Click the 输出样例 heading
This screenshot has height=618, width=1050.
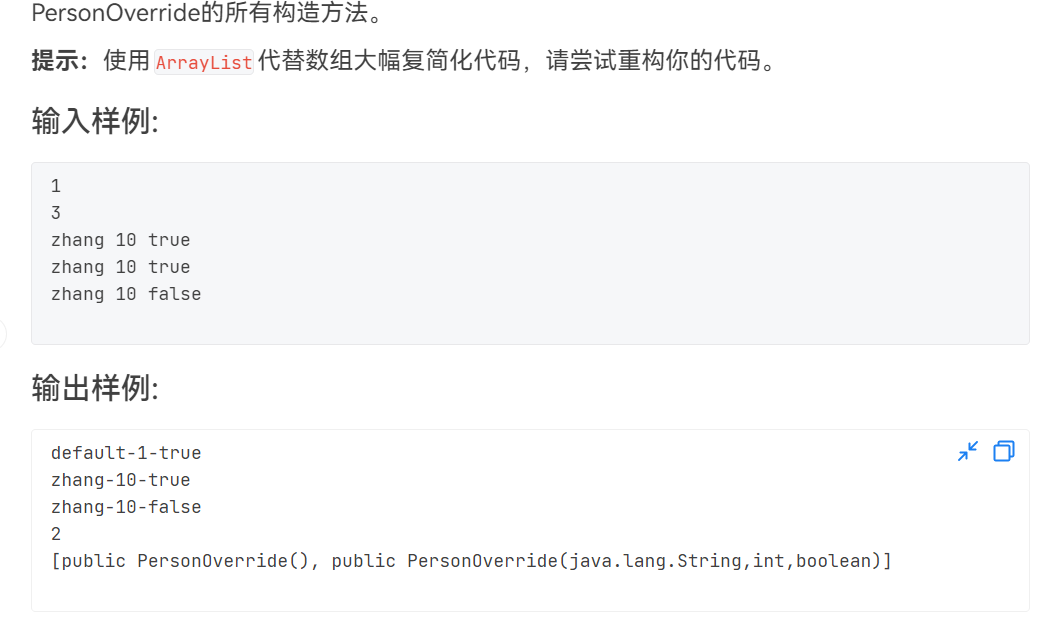[95, 389]
